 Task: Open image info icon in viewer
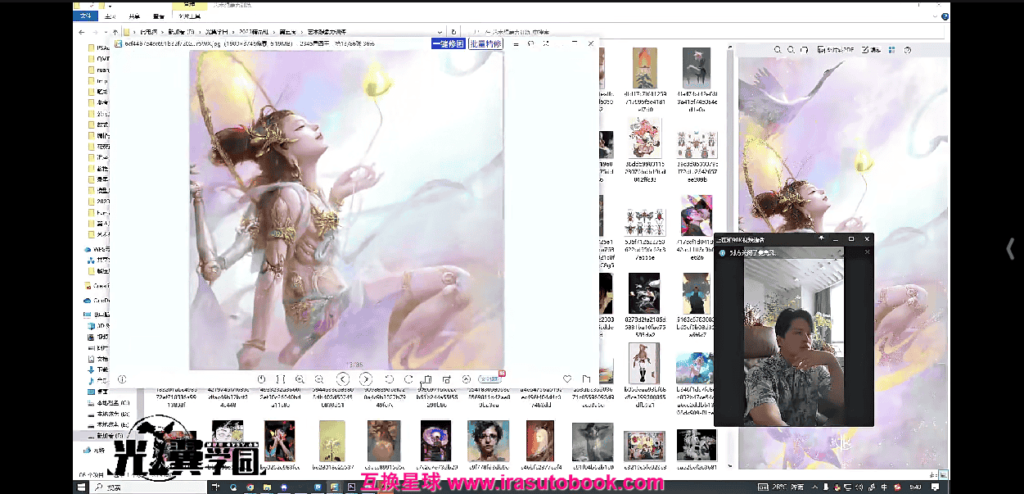coord(122,379)
